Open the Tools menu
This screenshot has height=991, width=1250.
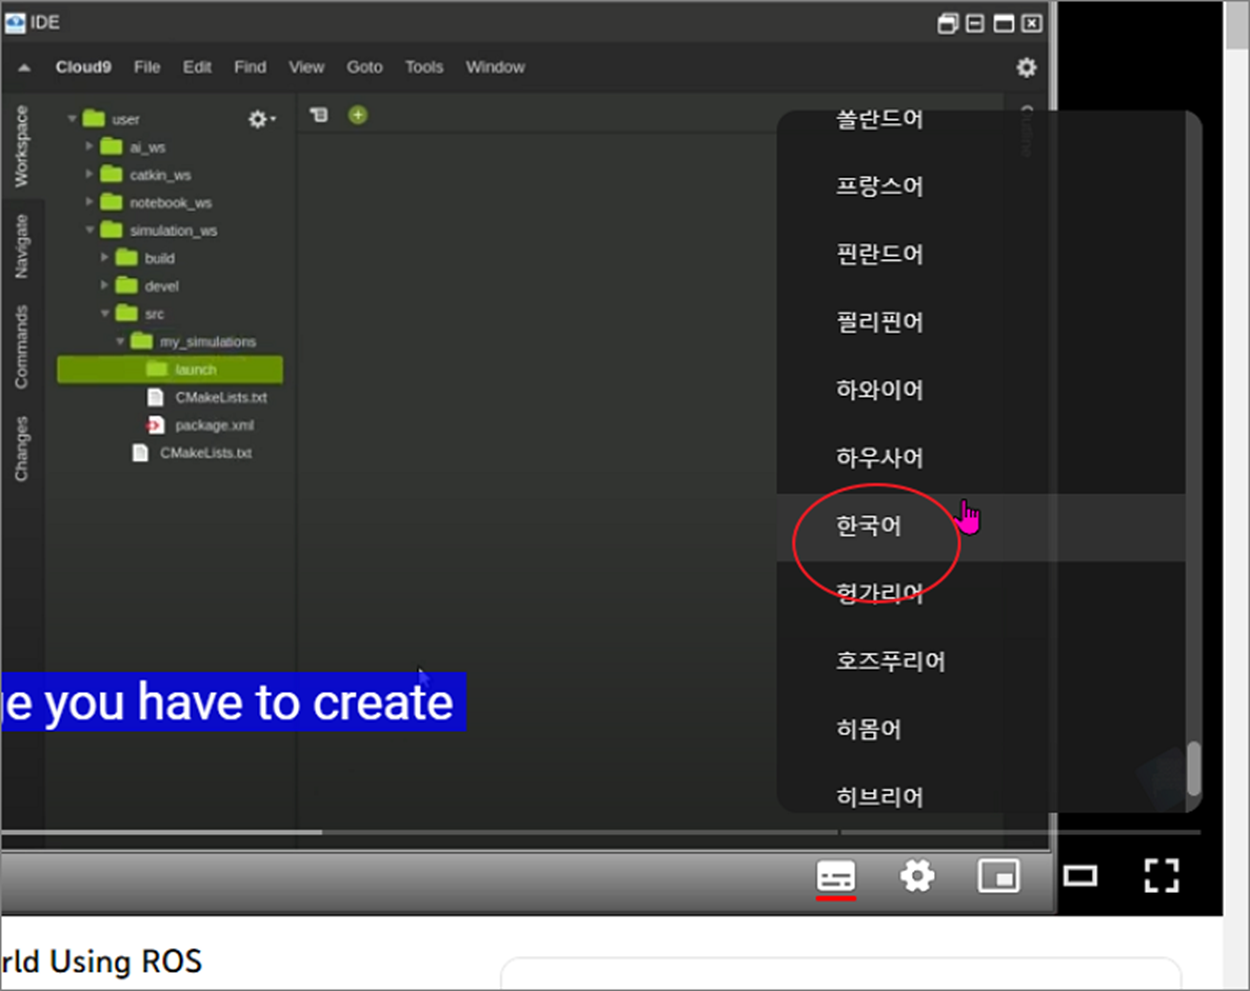tap(424, 67)
